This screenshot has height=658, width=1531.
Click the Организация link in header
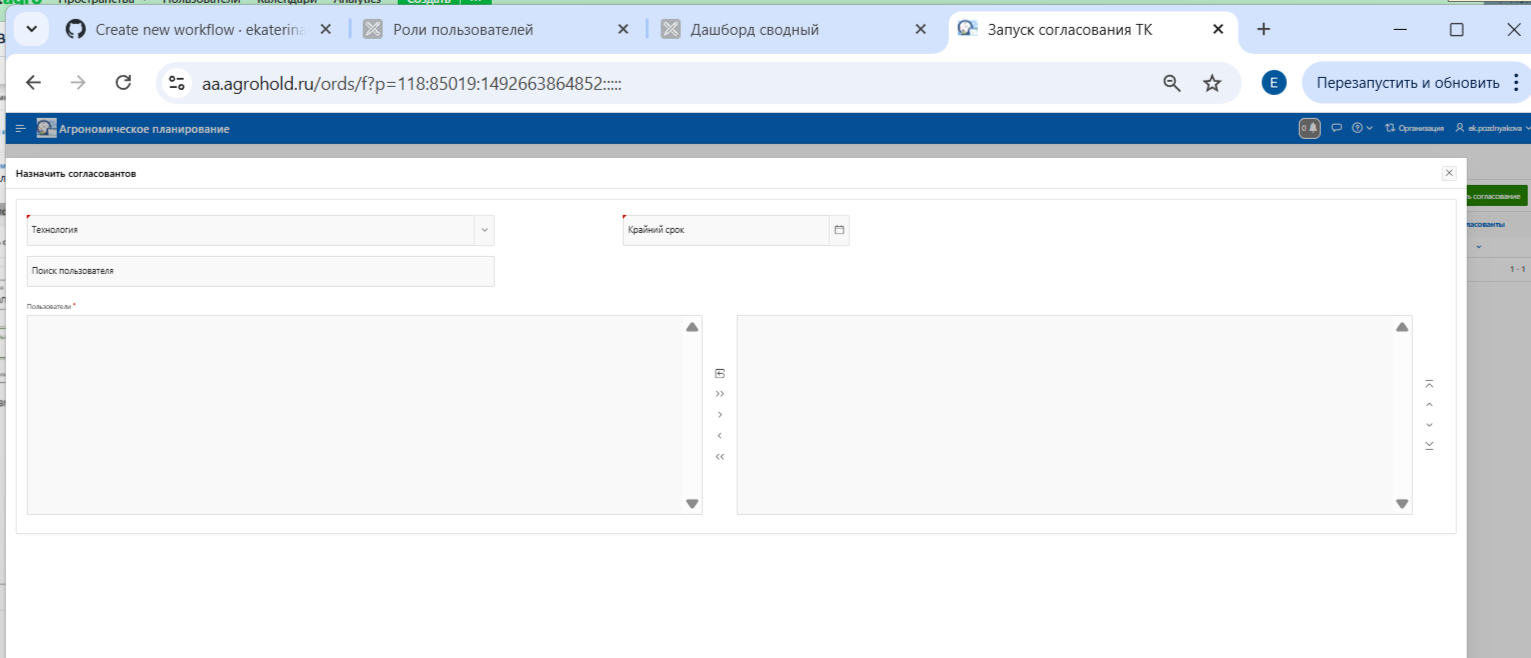click(x=1415, y=128)
